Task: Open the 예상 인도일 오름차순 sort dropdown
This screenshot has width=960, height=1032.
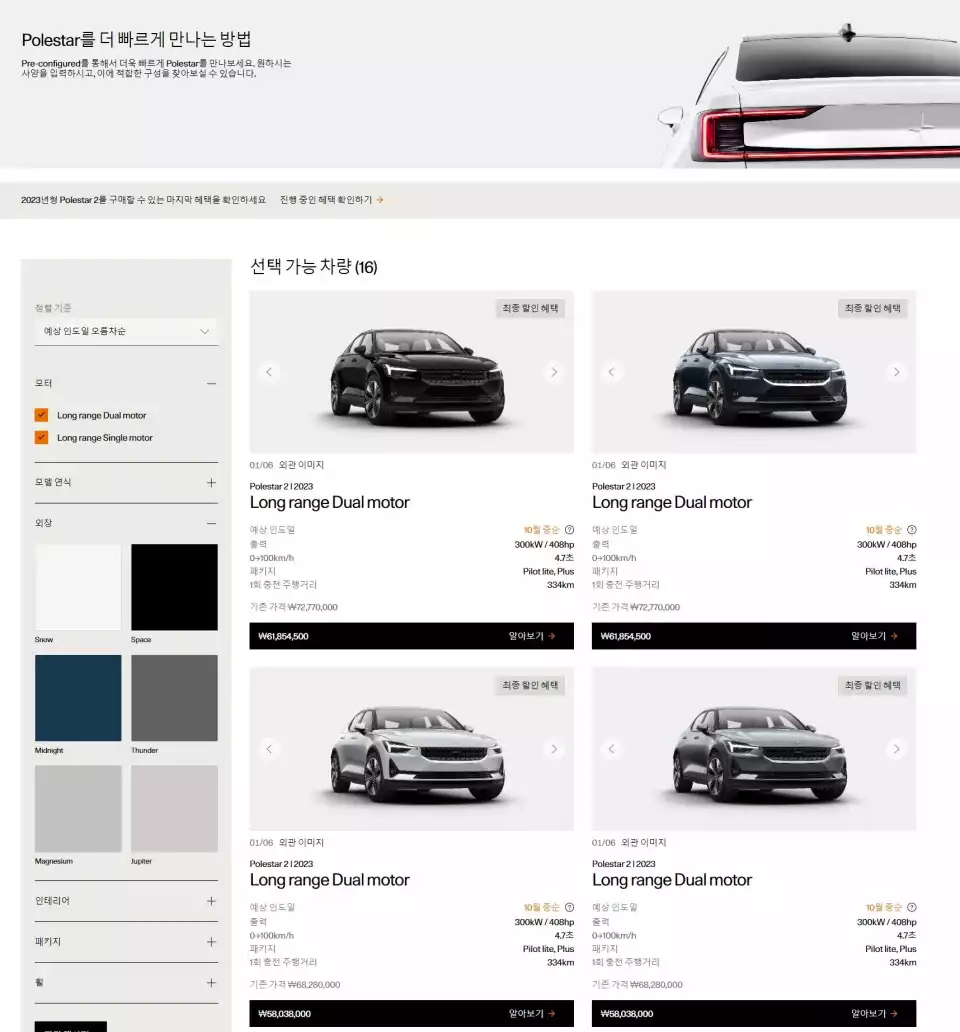Action: [126, 331]
